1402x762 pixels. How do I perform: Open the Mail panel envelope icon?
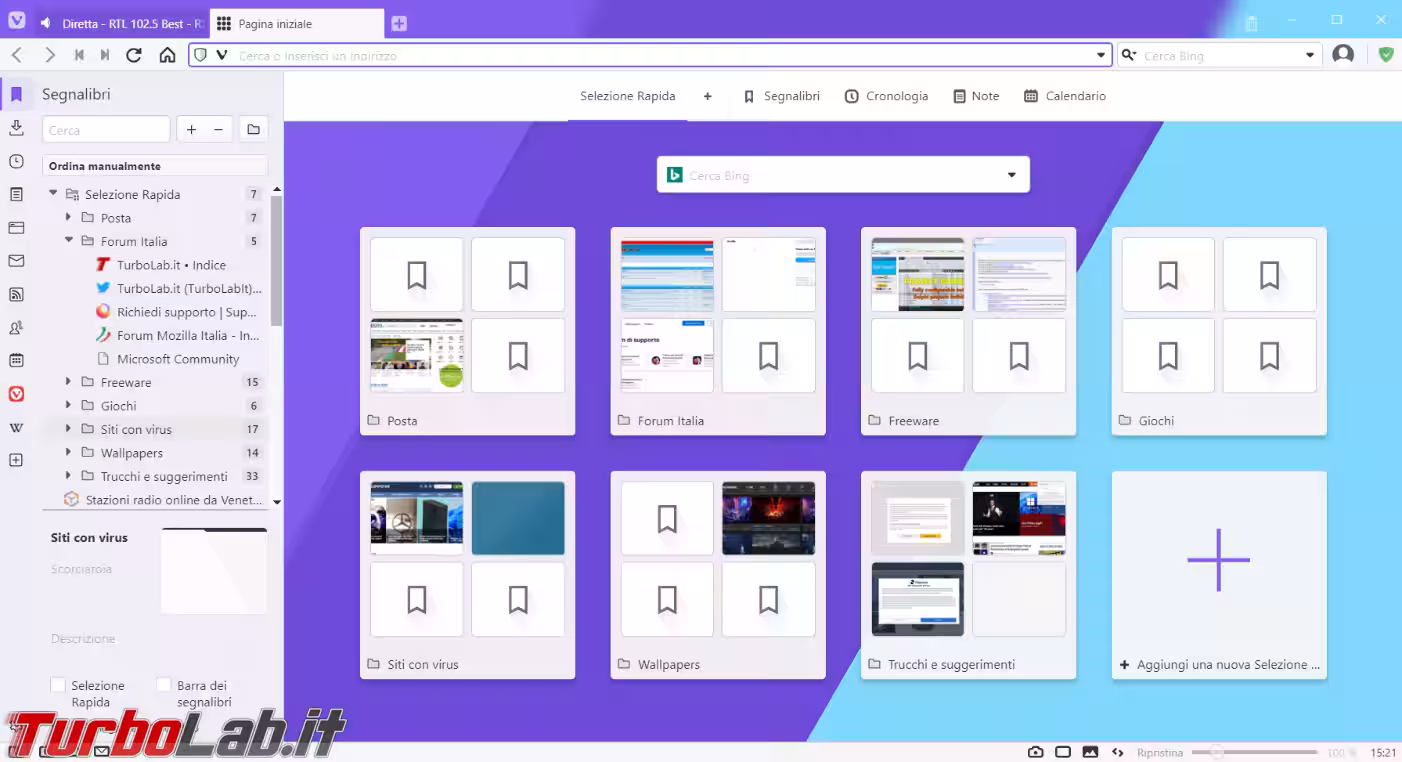pyautogui.click(x=16, y=261)
